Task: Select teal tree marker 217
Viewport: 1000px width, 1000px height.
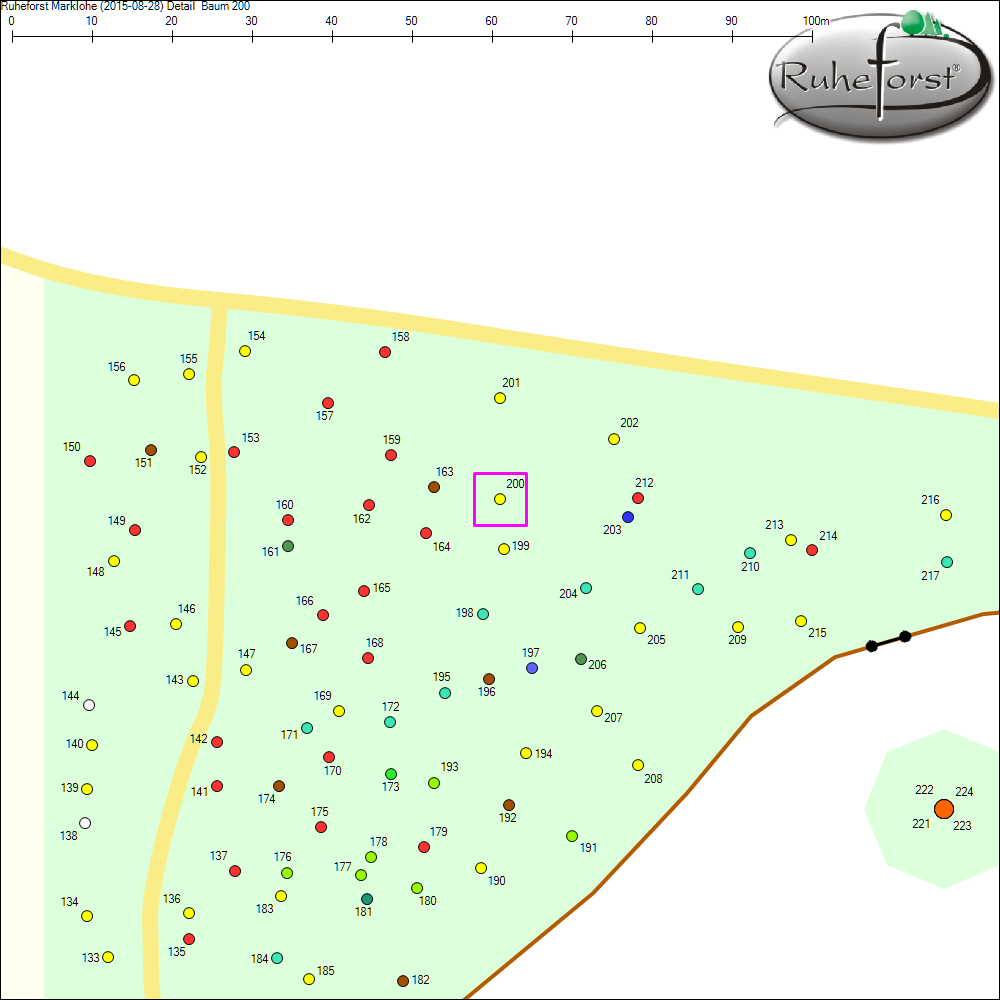Action: [x=947, y=562]
